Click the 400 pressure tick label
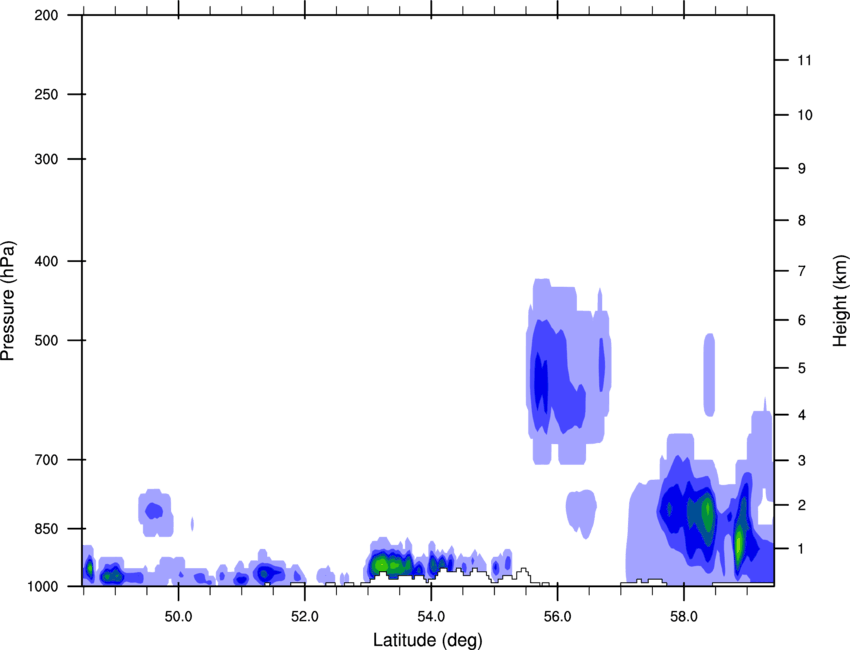 click(46, 261)
